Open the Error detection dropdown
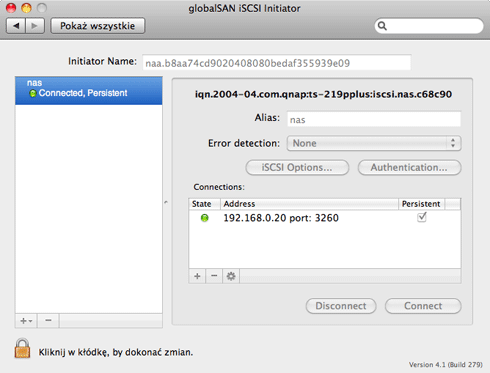Viewport: 490px width, 373px height. click(374, 143)
